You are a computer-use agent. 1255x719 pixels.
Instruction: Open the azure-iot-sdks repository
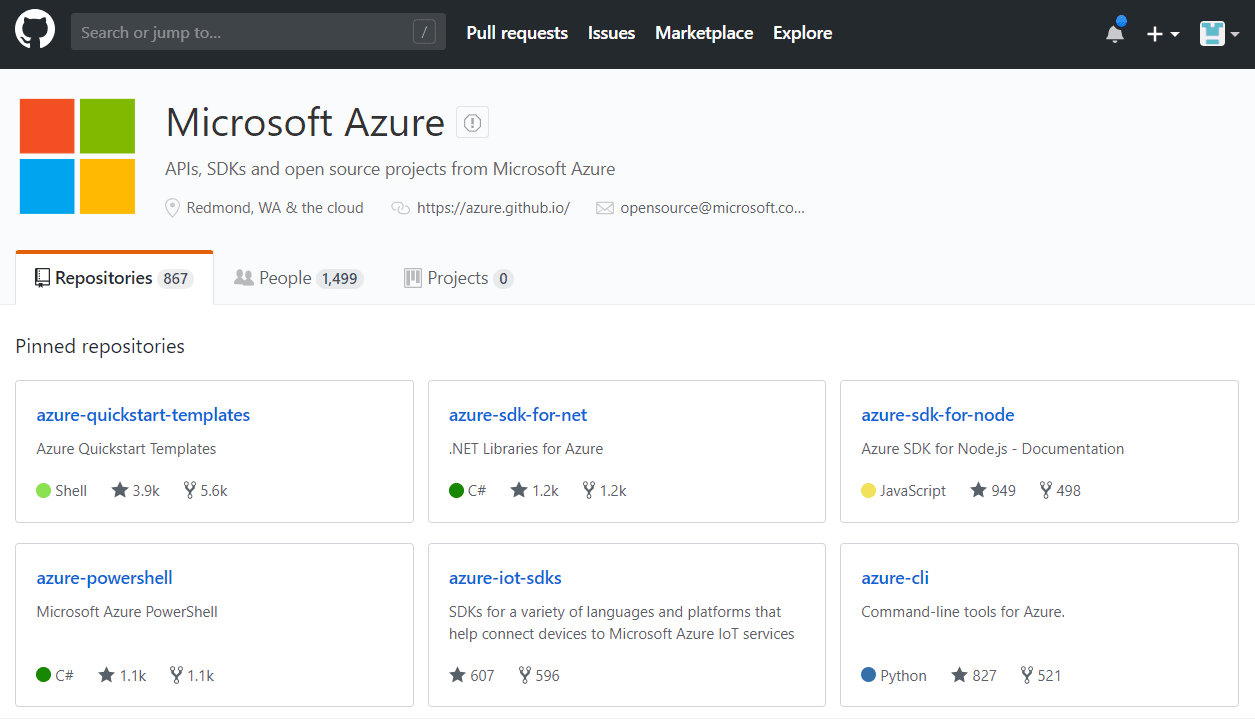pos(505,578)
